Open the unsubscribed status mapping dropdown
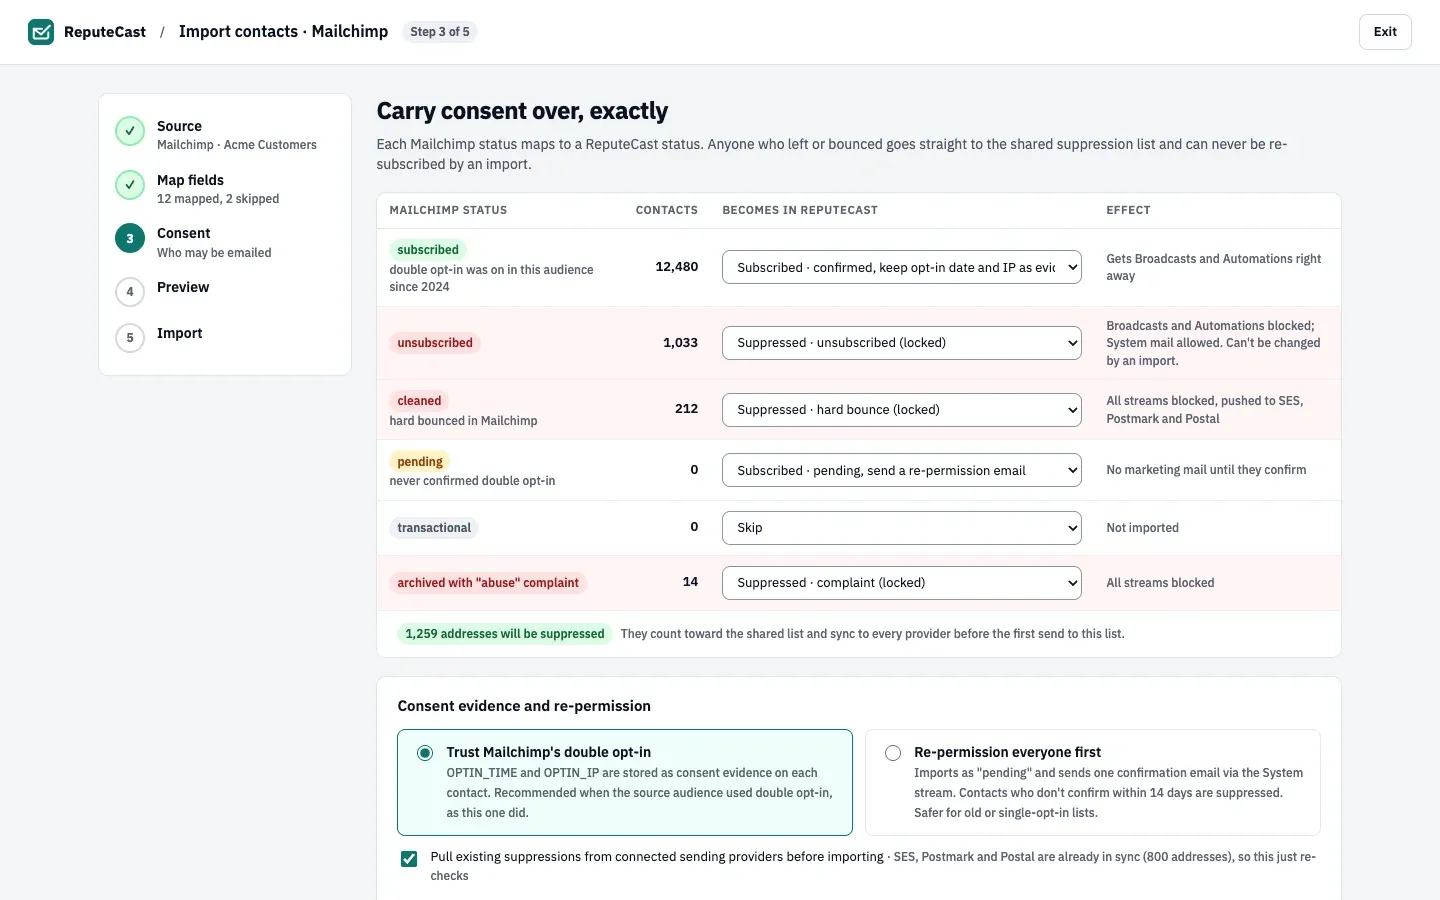 click(x=902, y=343)
